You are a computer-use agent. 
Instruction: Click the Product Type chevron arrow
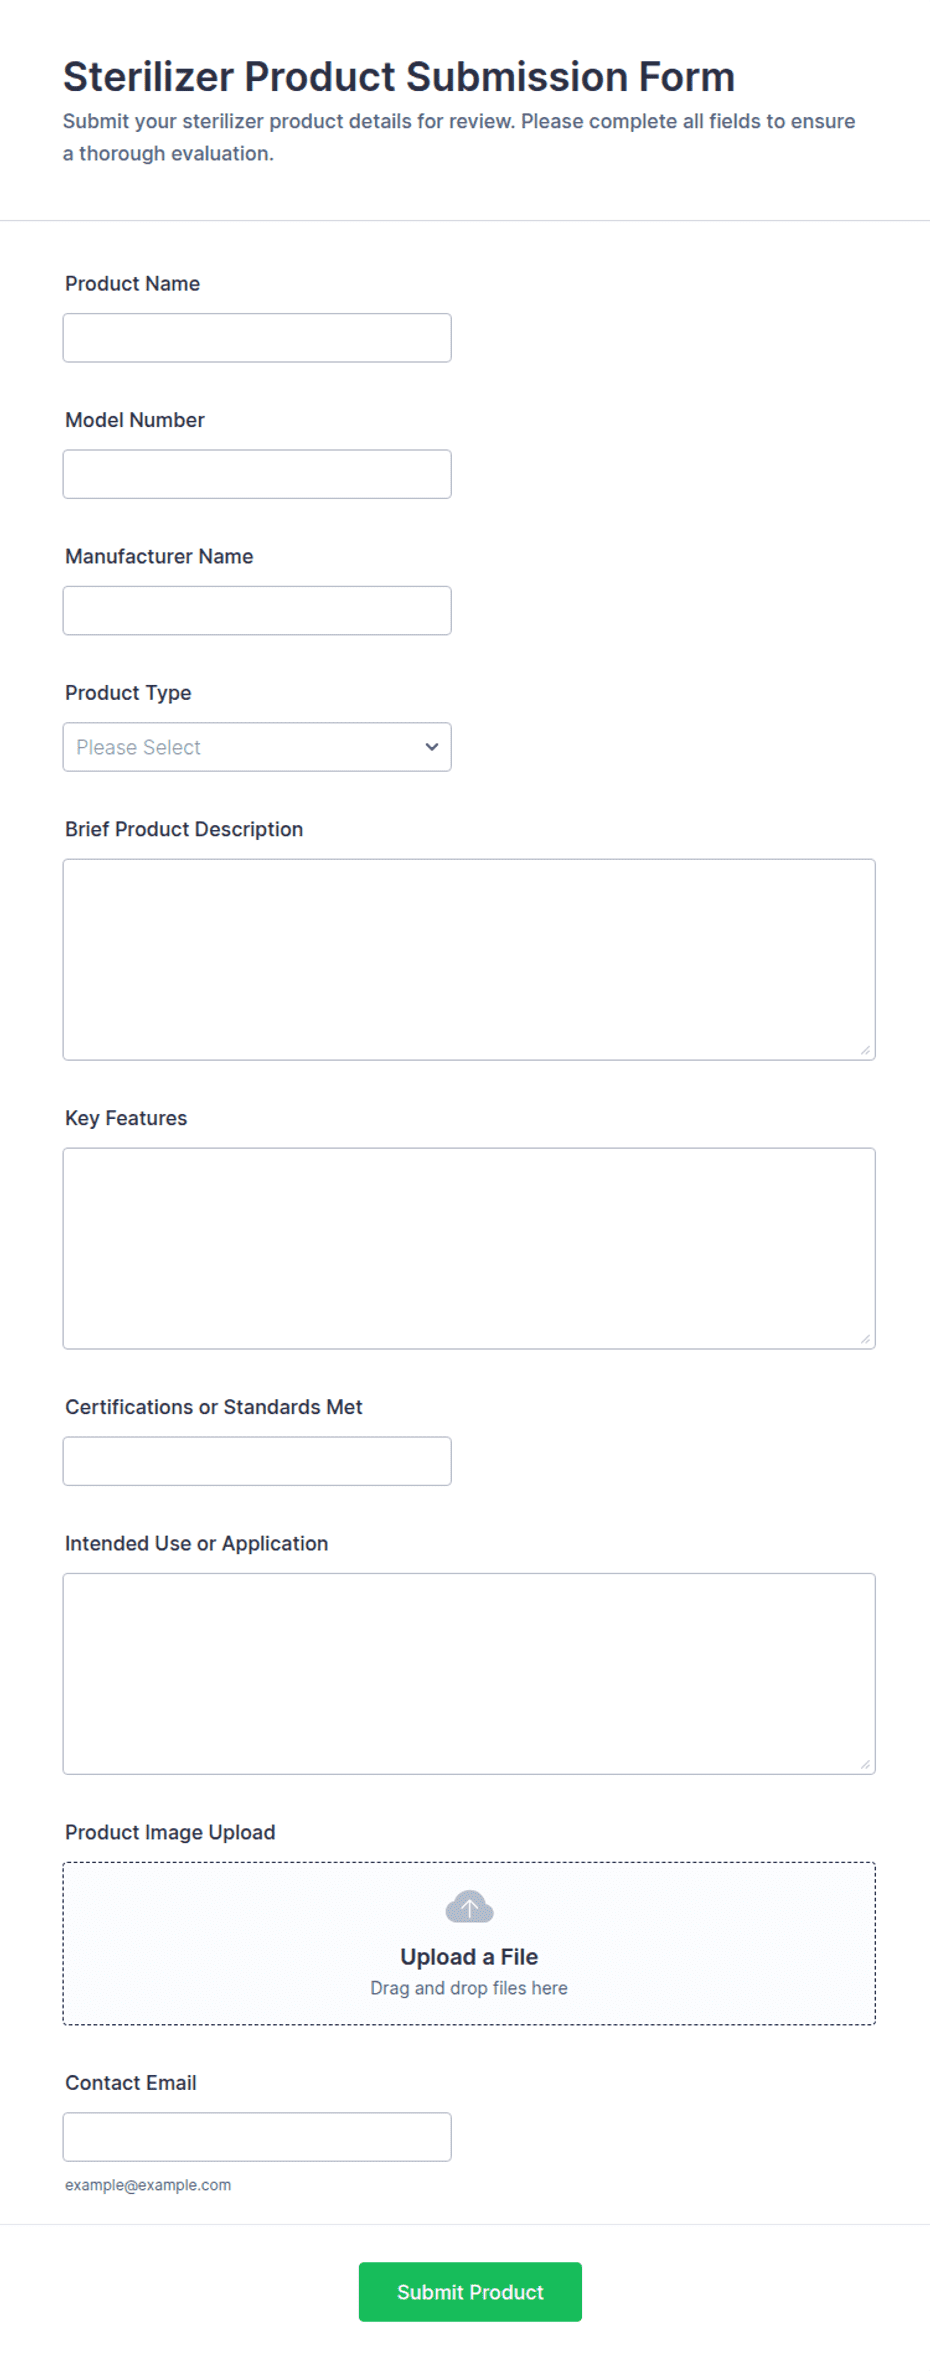coord(432,747)
